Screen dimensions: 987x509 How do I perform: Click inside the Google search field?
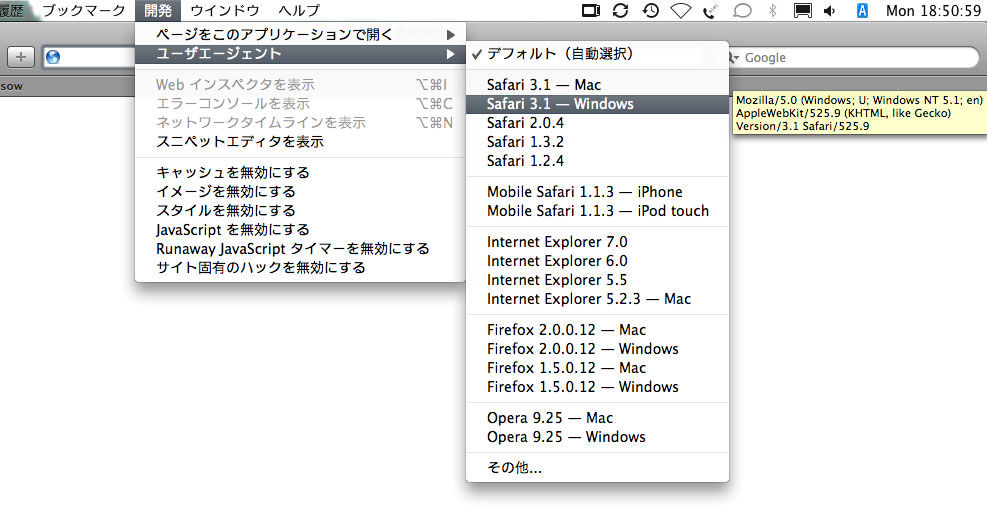pos(850,58)
